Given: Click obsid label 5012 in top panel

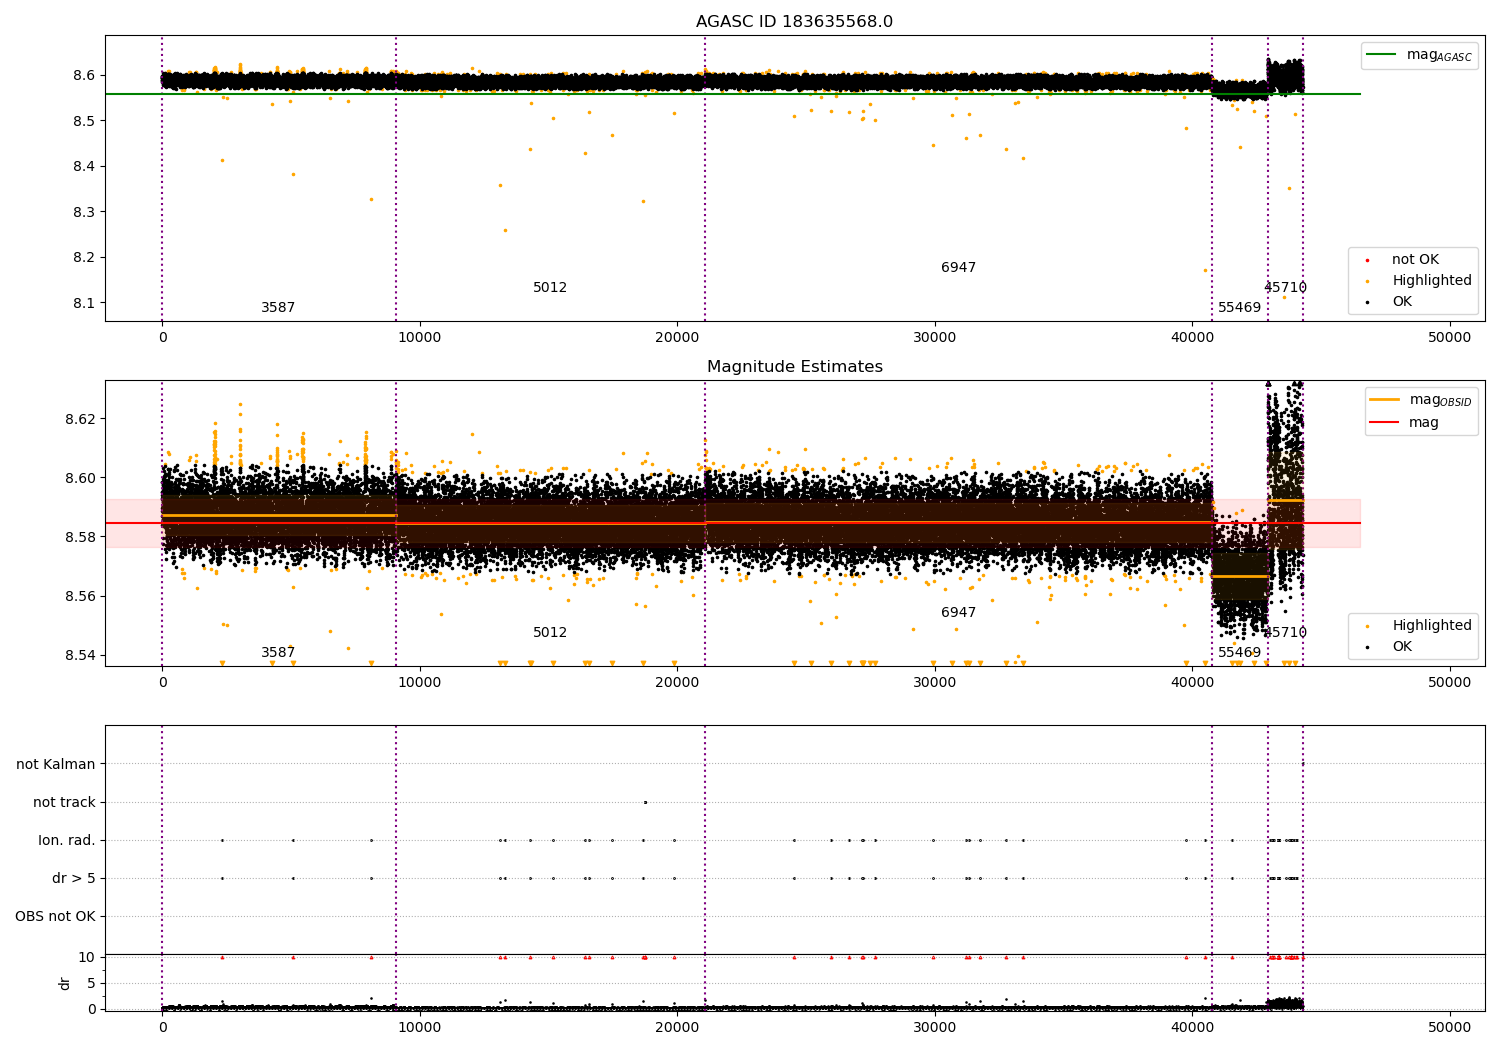Looking at the screenshot, I should click(550, 288).
